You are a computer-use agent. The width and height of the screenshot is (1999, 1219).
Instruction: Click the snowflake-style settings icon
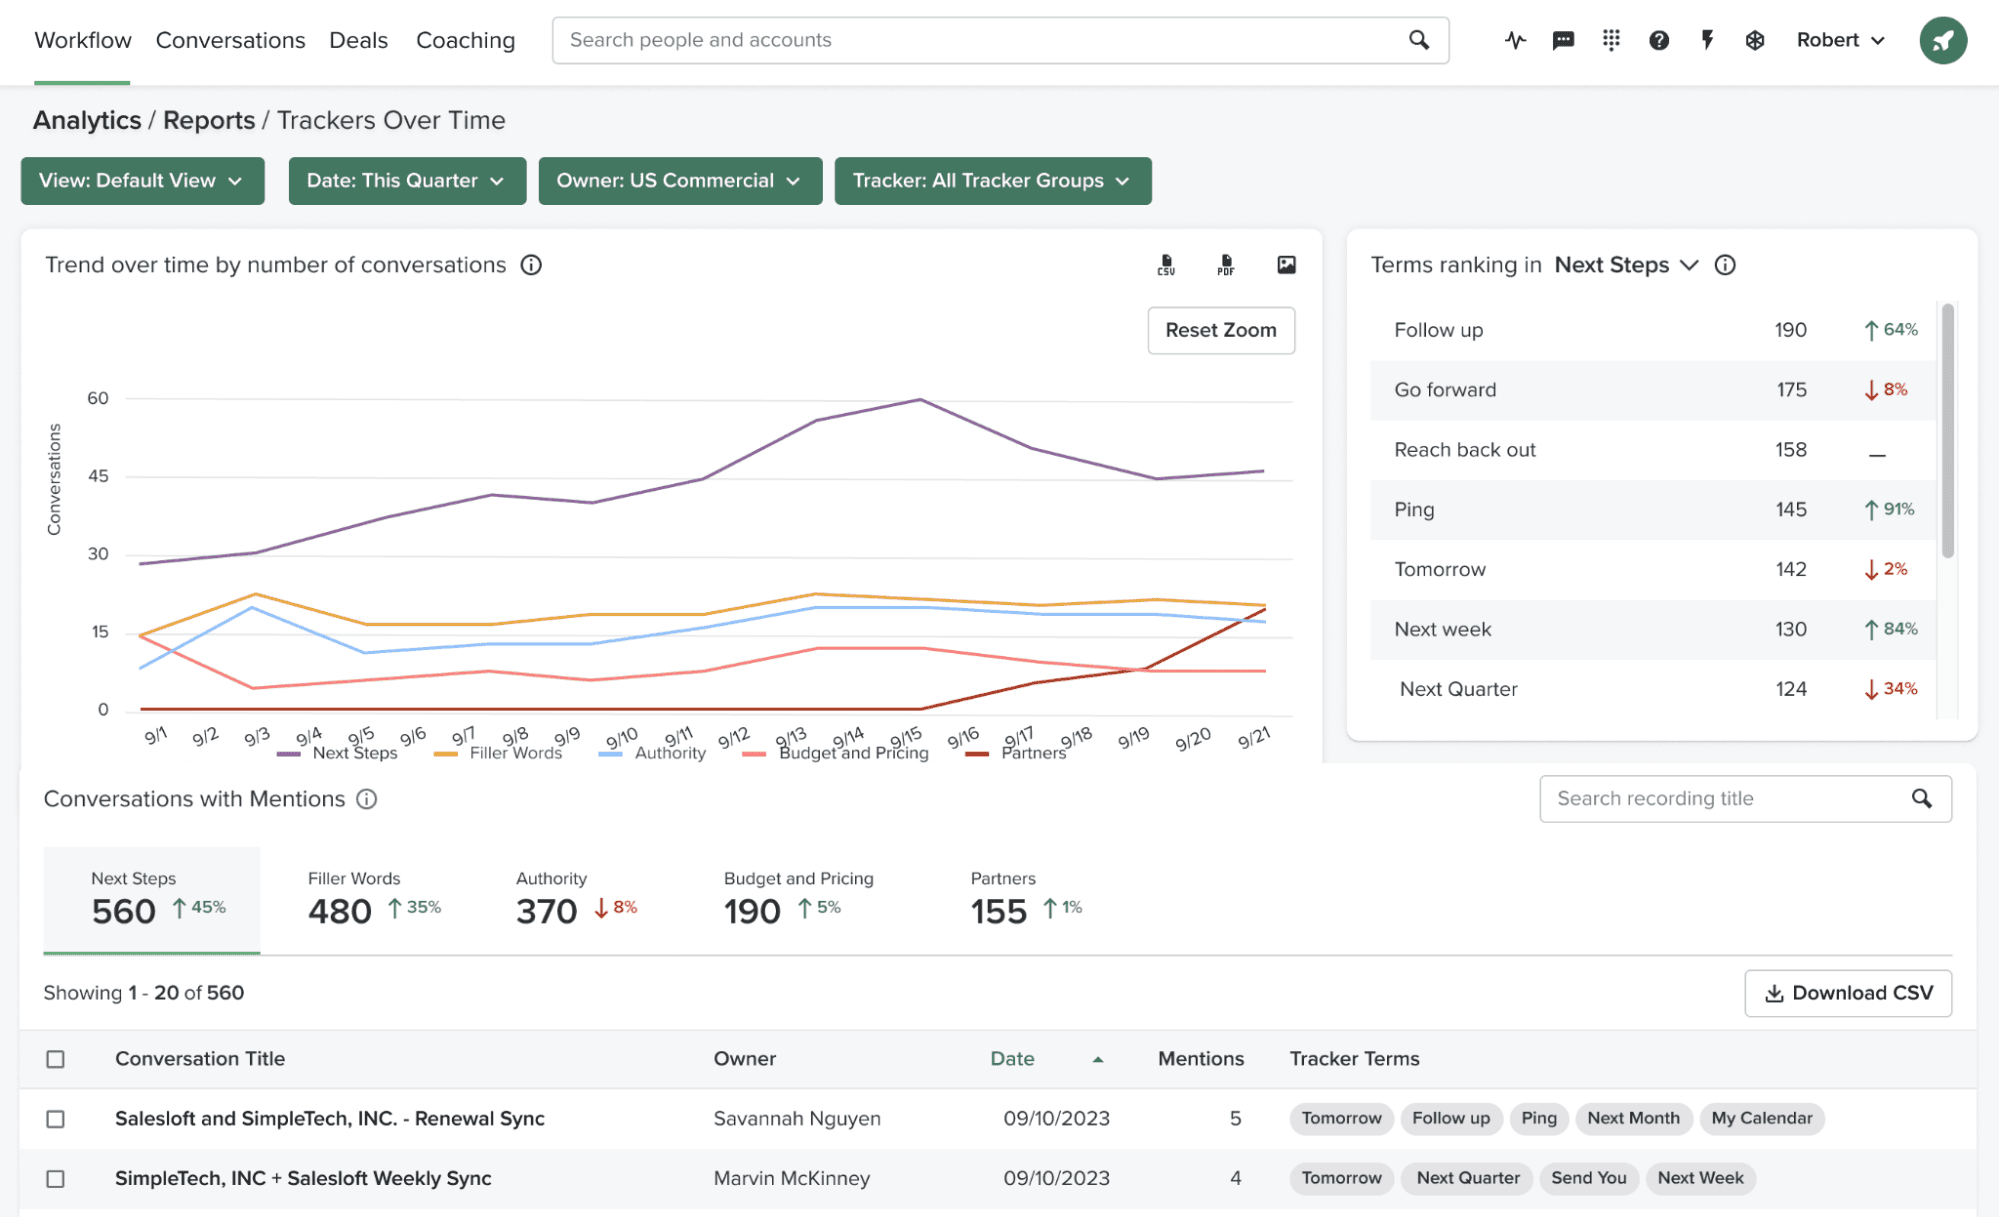pyautogui.click(x=1755, y=40)
